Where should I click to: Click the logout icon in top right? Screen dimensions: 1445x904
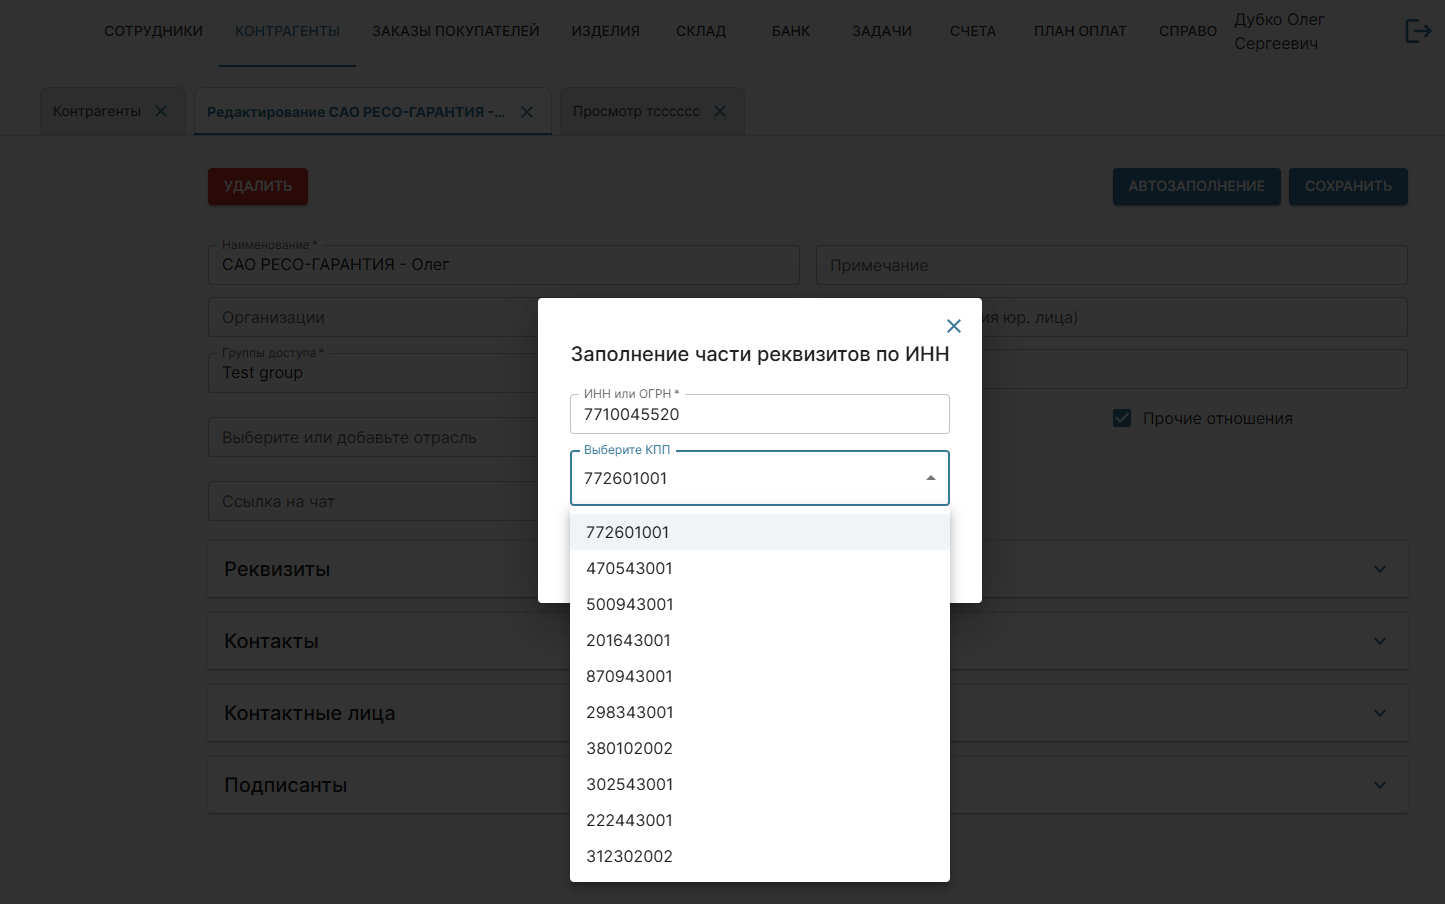pyautogui.click(x=1418, y=32)
